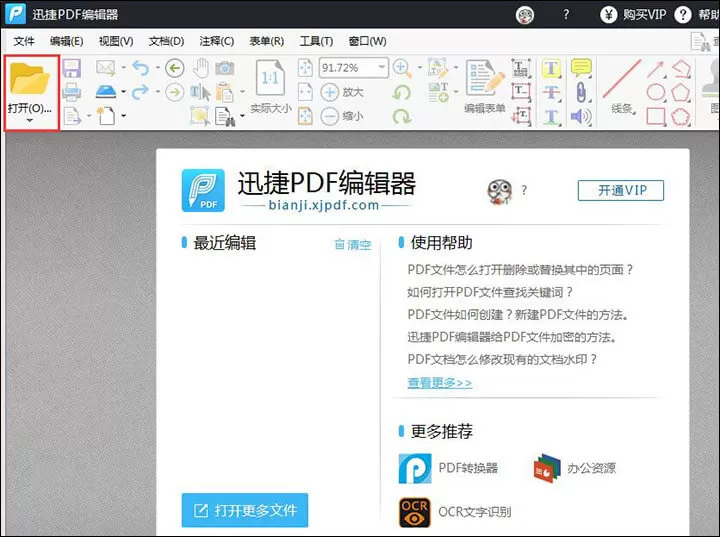Open the 工具(T) menu

point(316,41)
